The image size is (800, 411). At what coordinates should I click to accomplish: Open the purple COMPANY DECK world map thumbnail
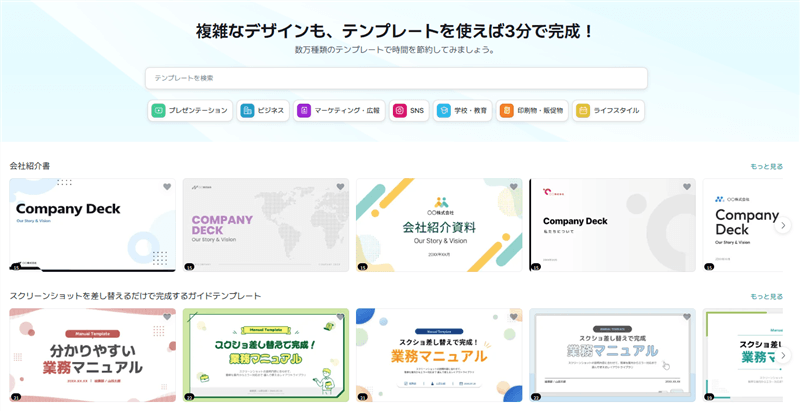click(266, 225)
